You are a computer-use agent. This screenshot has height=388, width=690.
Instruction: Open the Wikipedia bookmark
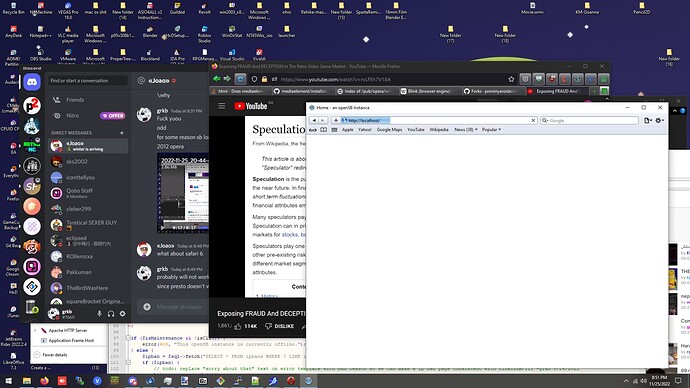[x=439, y=130]
